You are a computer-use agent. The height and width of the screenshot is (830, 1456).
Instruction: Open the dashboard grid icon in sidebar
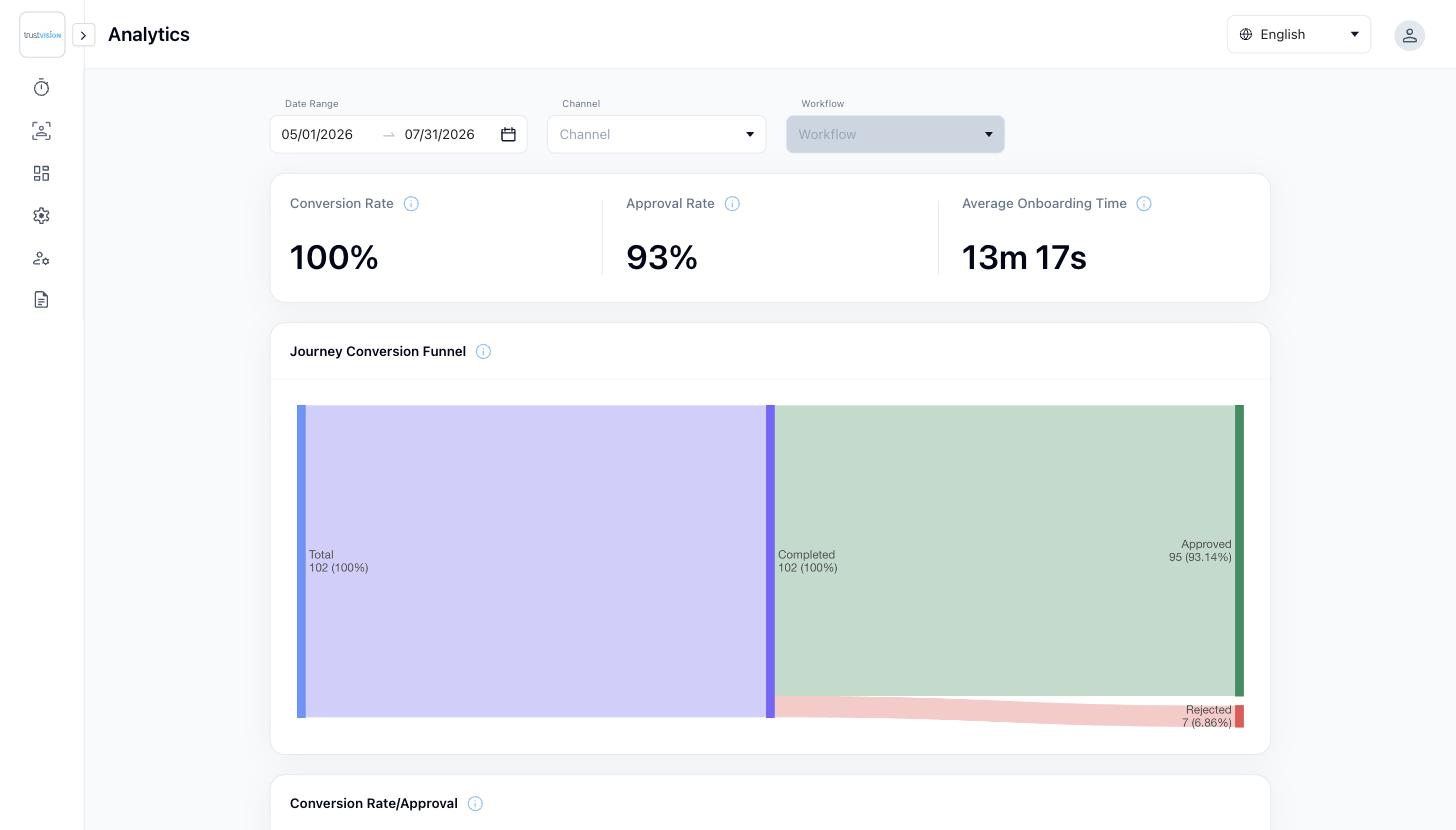[x=41, y=174]
